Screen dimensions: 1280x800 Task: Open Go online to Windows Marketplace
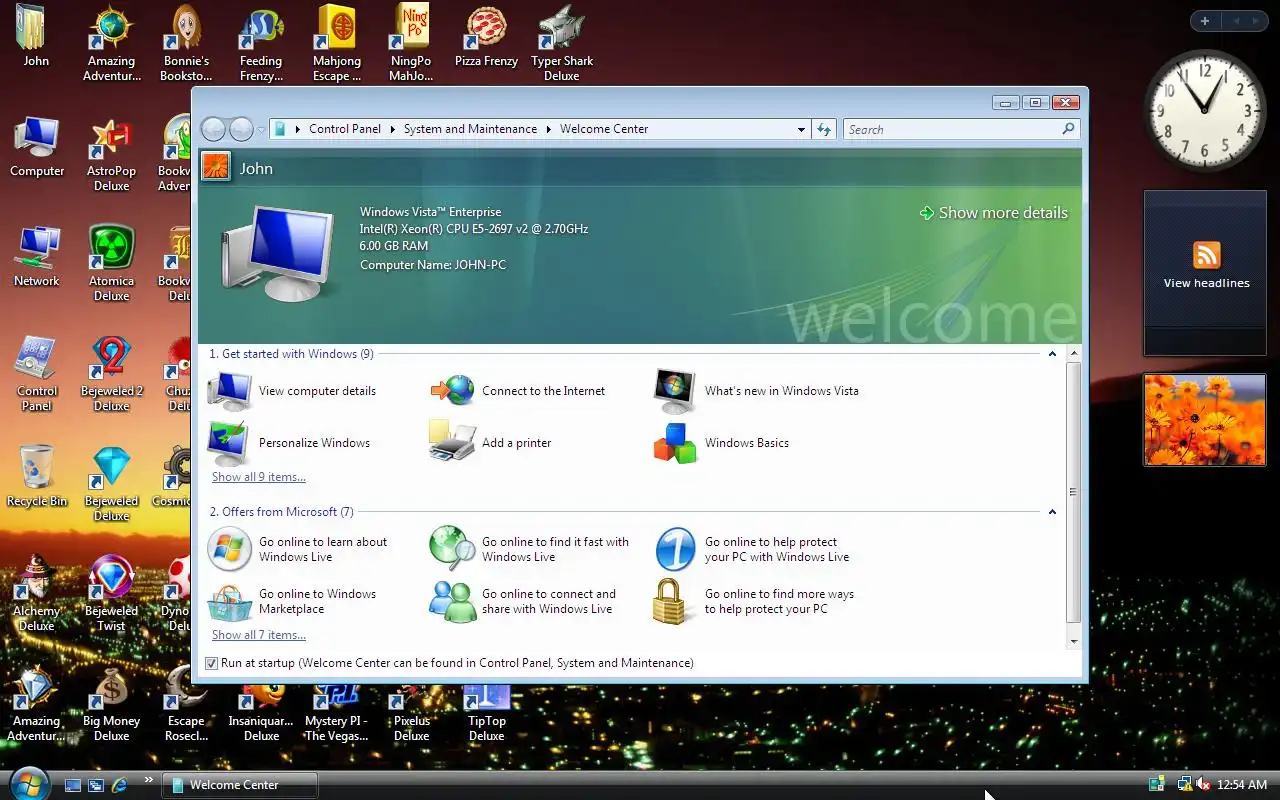pyautogui.click(x=292, y=601)
